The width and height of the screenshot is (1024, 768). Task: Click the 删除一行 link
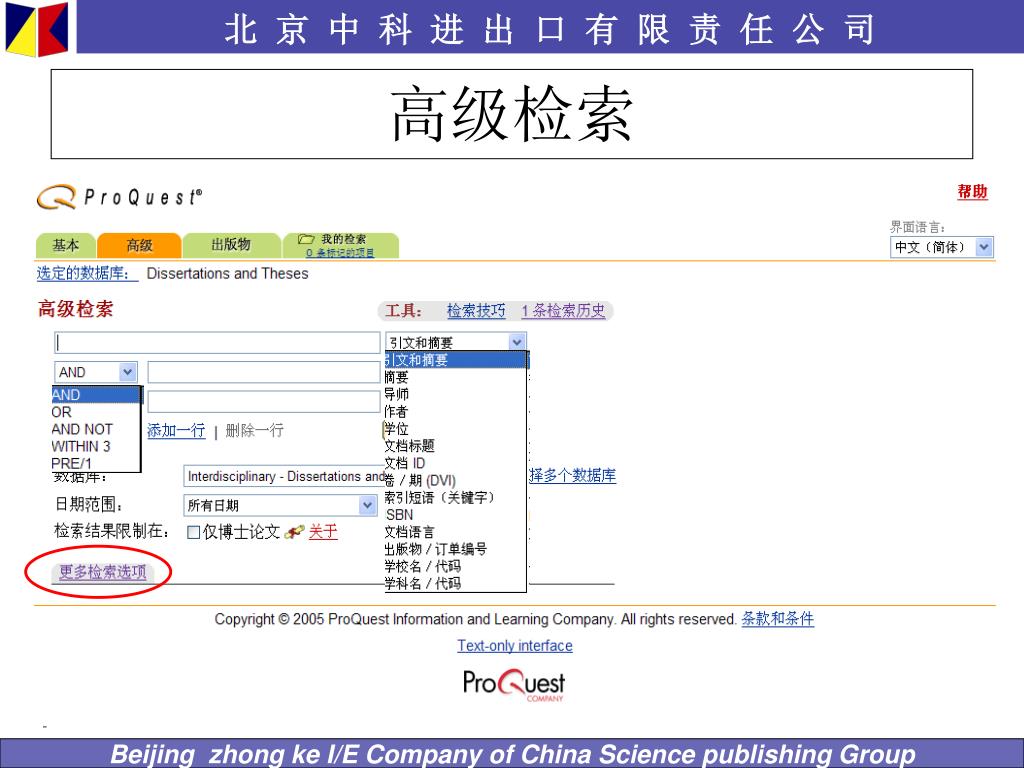(x=255, y=430)
